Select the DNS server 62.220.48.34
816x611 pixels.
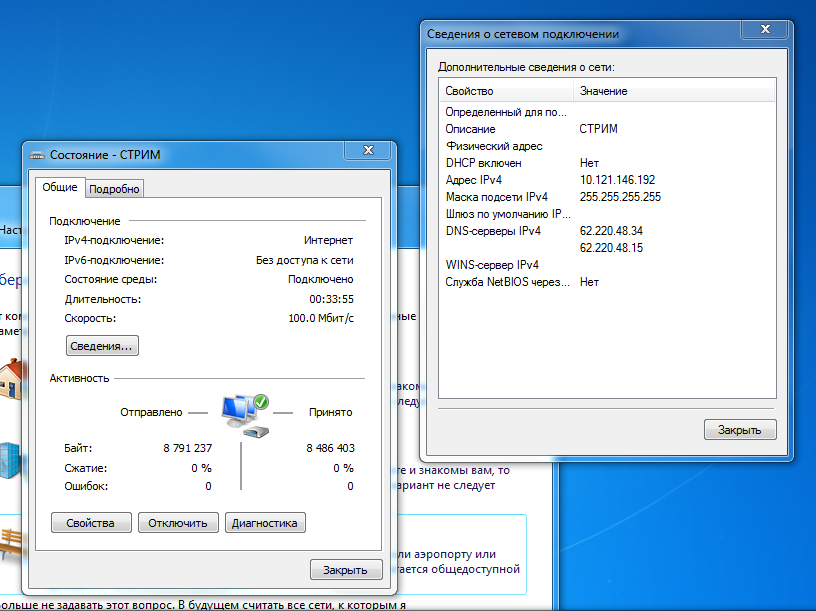click(611, 231)
